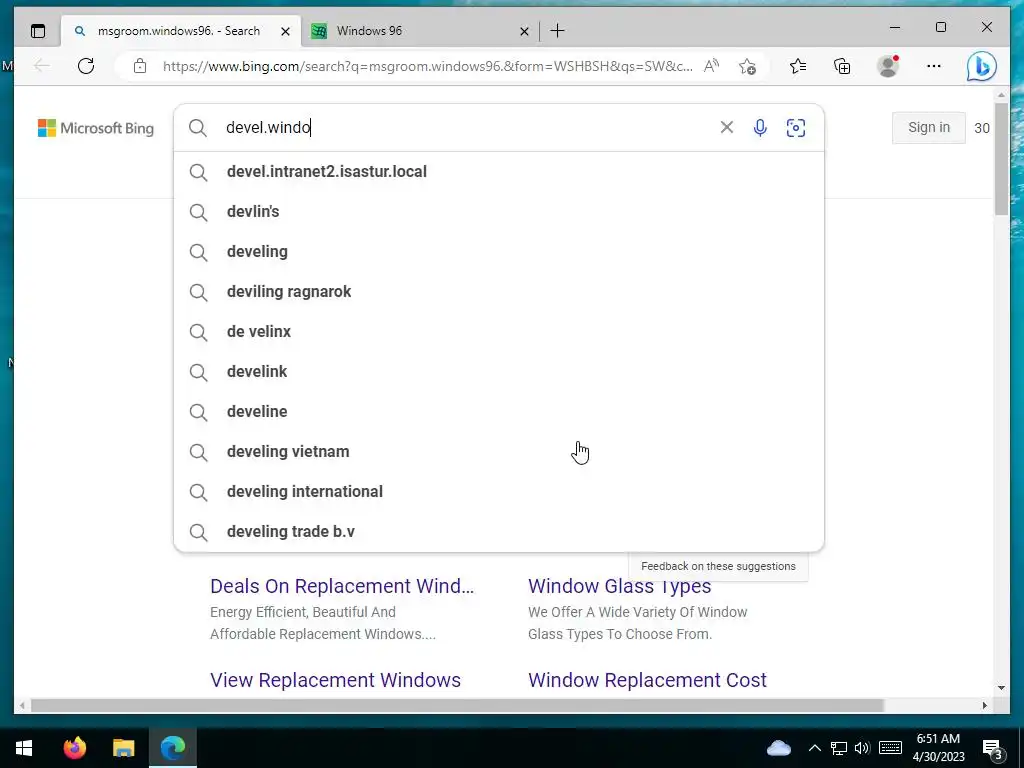1024x768 pixels.
Task: Open Deals On Replacement Wind... link
Action: 342,586
